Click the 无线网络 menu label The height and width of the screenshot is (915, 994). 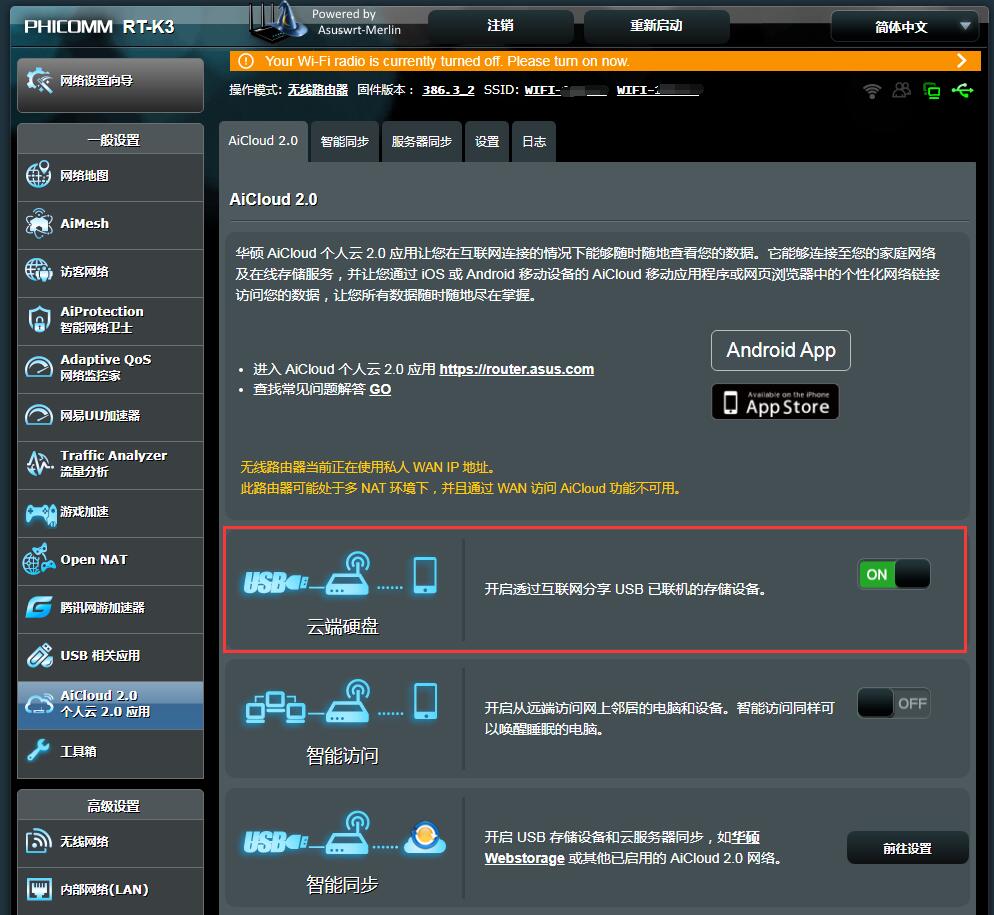click(84, 841)
